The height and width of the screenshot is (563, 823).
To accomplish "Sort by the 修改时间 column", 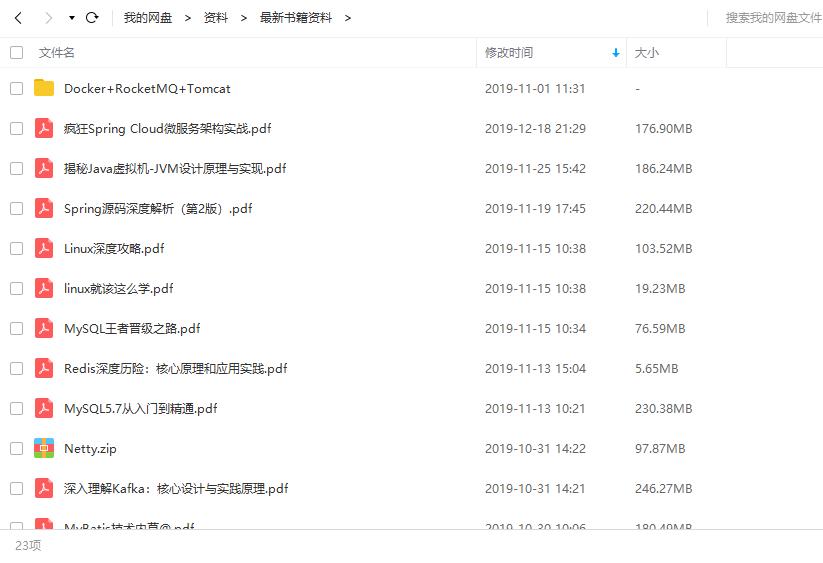I will coord(509,52).
